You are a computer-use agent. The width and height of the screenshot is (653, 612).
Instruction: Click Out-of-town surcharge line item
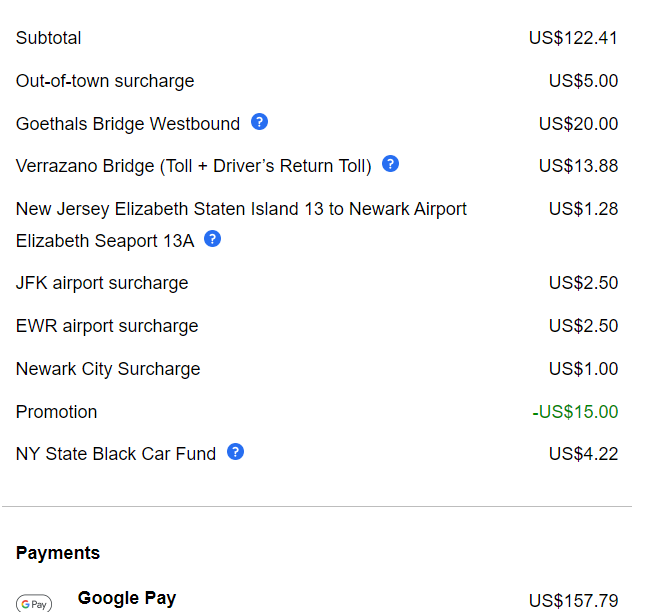[x=105, y=81]
